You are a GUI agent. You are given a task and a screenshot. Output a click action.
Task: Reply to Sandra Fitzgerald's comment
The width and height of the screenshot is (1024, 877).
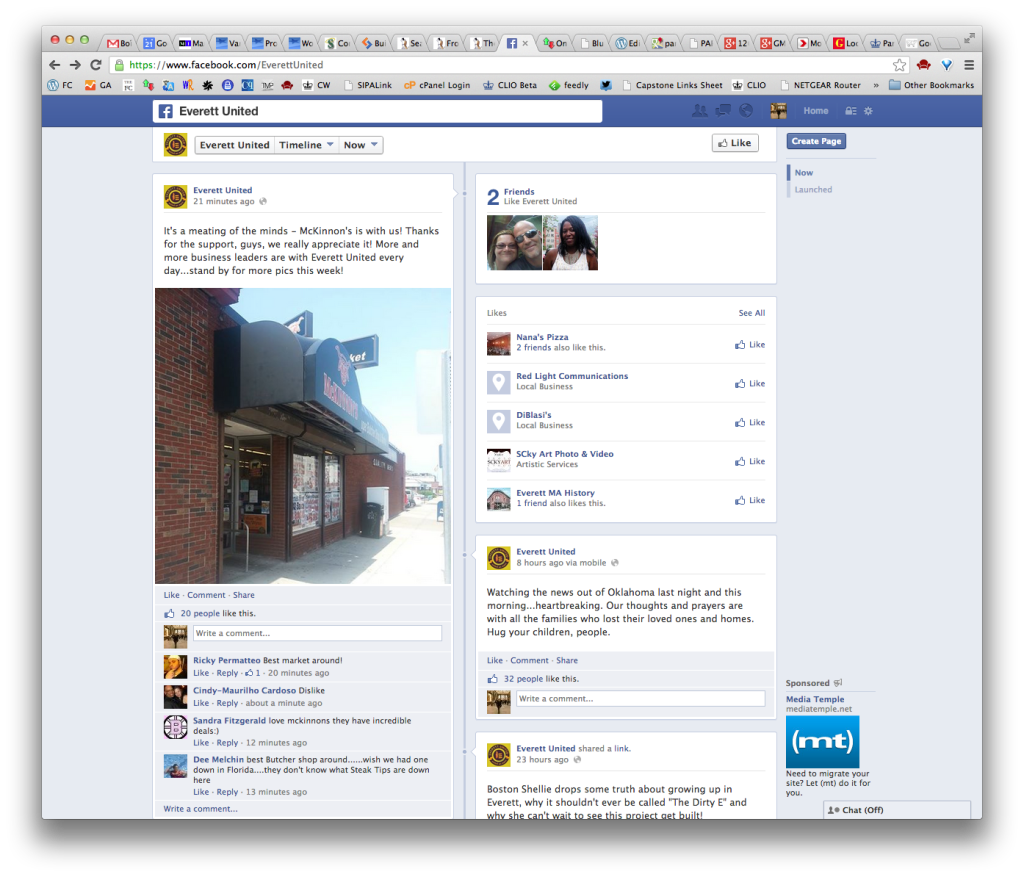(x=227, y=742)
